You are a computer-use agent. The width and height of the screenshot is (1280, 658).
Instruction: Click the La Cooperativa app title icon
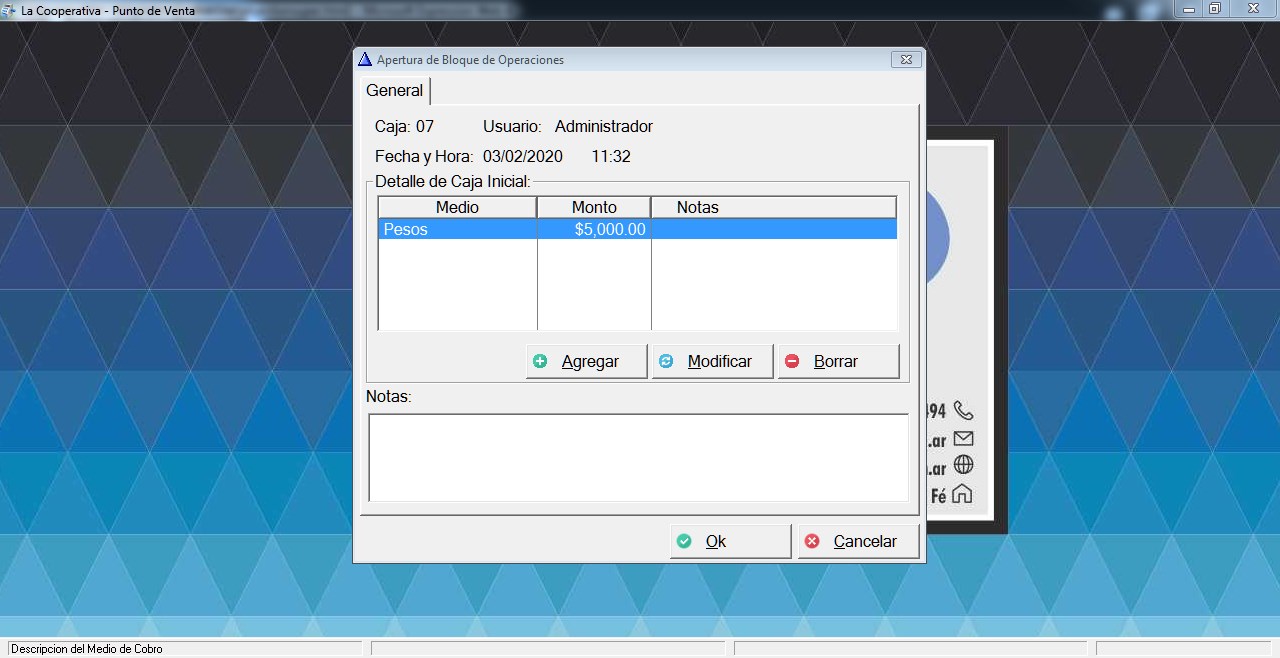(x=10, y=9)
